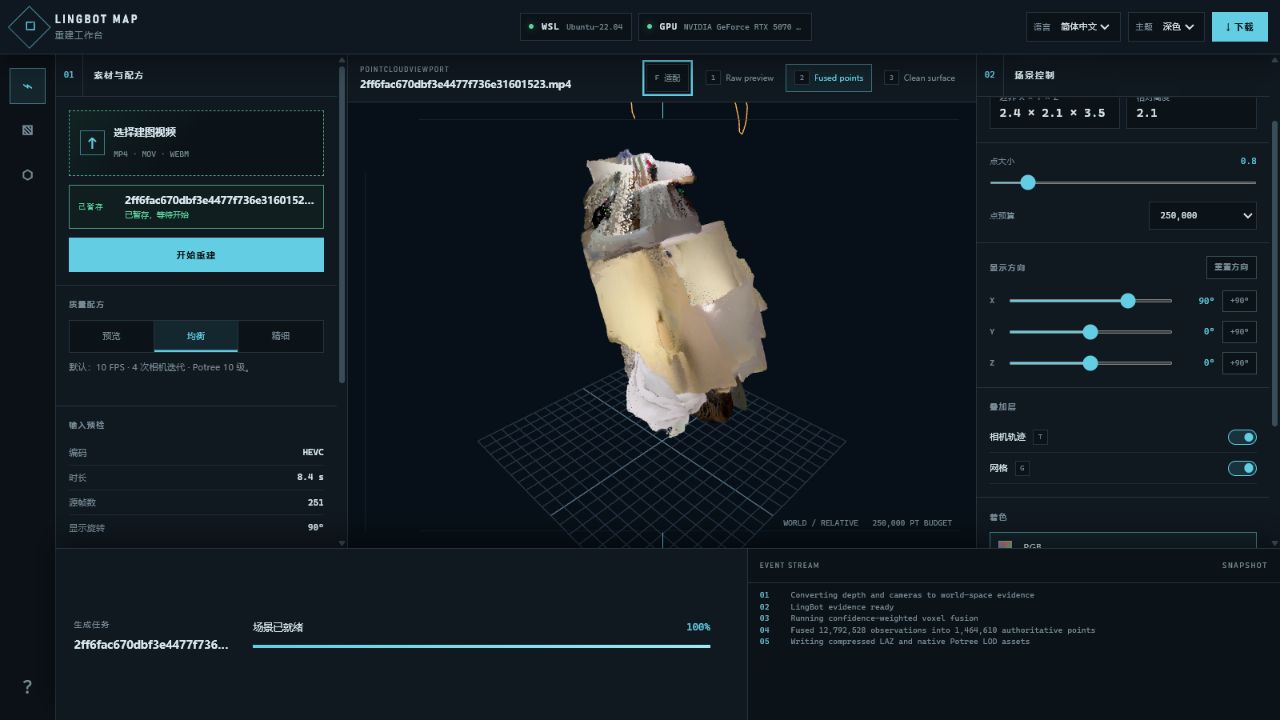Screen dimensions: 1280x720
Task: Click the viewport filename title
Action: (x=465, y=84)
